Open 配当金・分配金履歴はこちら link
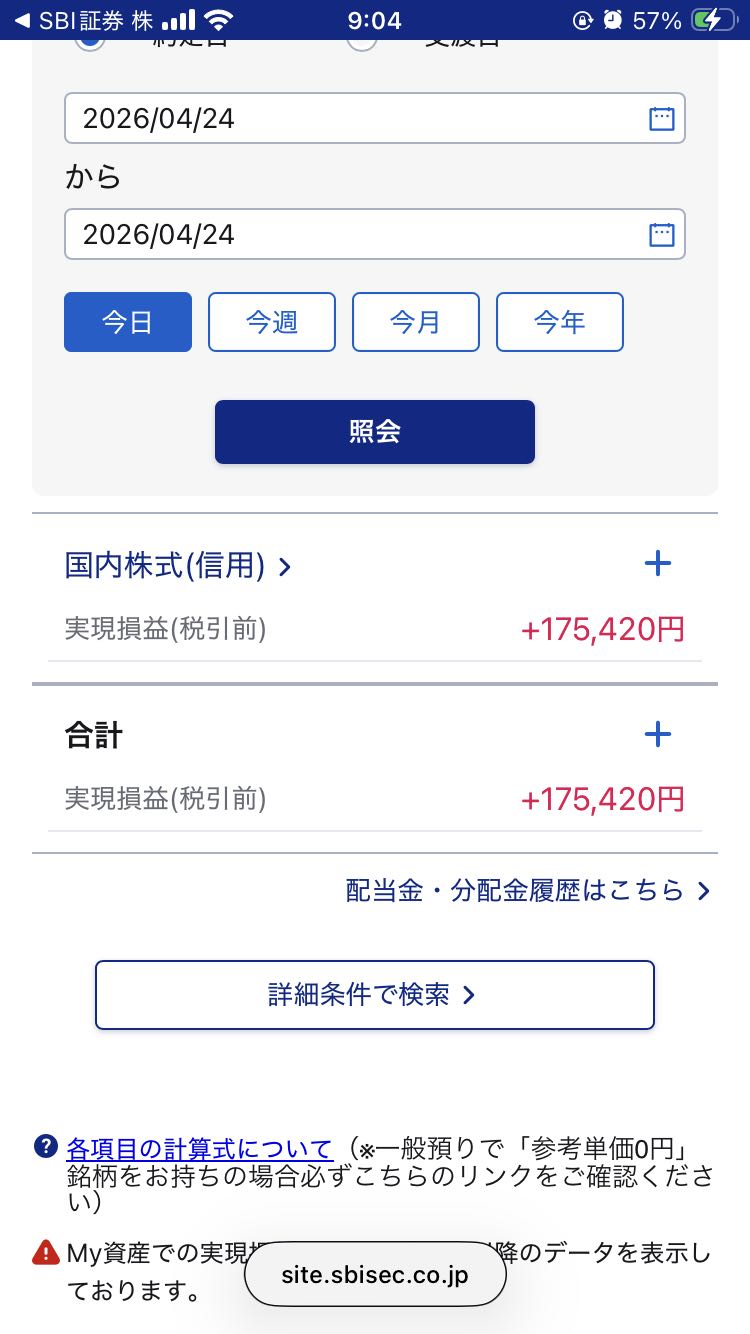Image resolution: width=750 pixels, height=1334 pixels. click(527, 890)
